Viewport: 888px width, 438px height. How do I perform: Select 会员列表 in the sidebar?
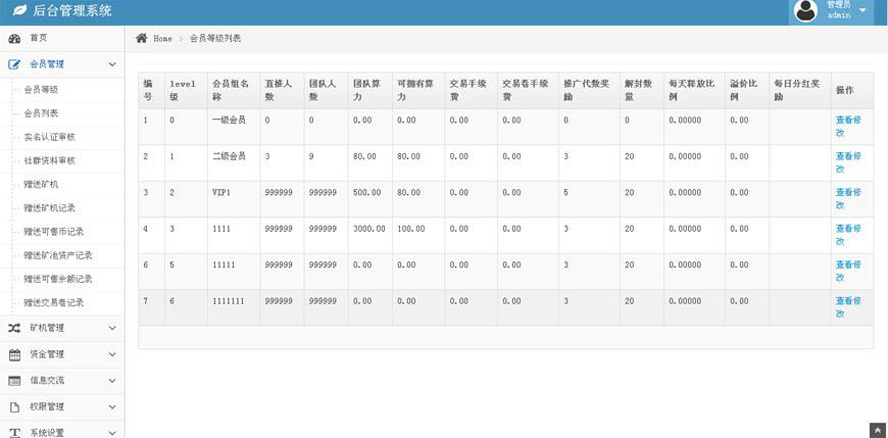[x=41, y=113]
